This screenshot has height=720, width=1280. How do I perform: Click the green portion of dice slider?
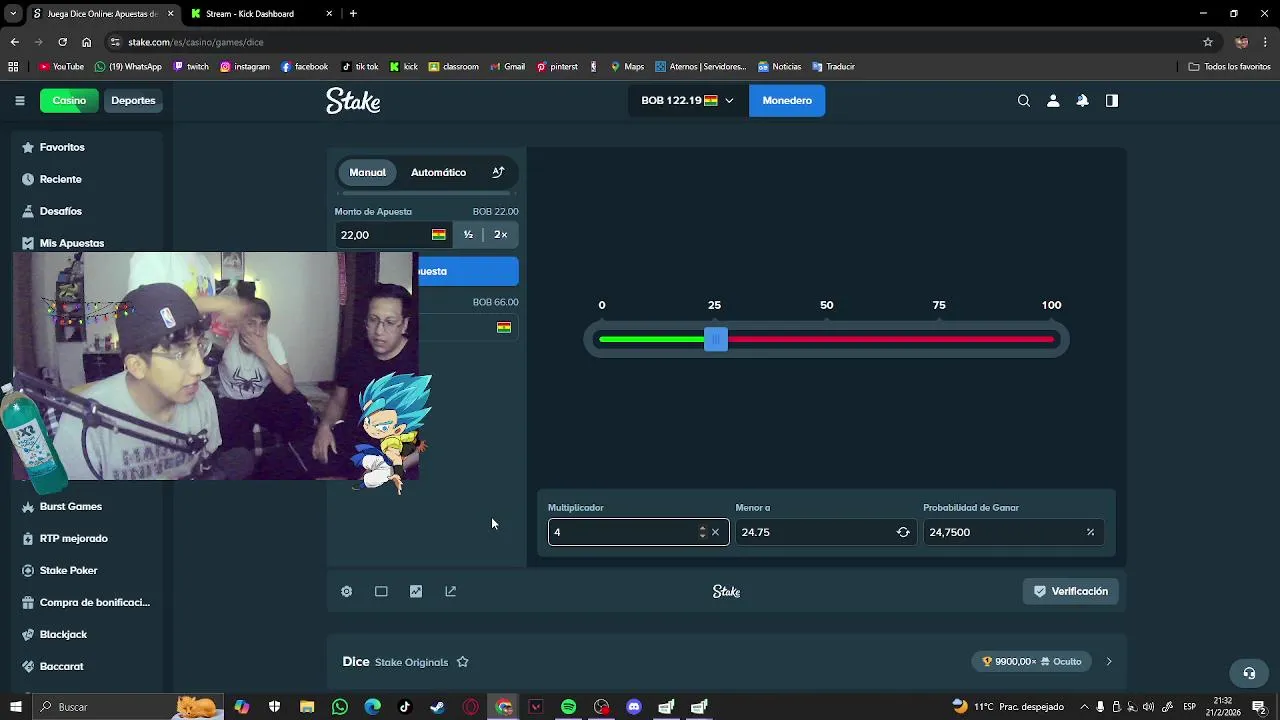652,340
